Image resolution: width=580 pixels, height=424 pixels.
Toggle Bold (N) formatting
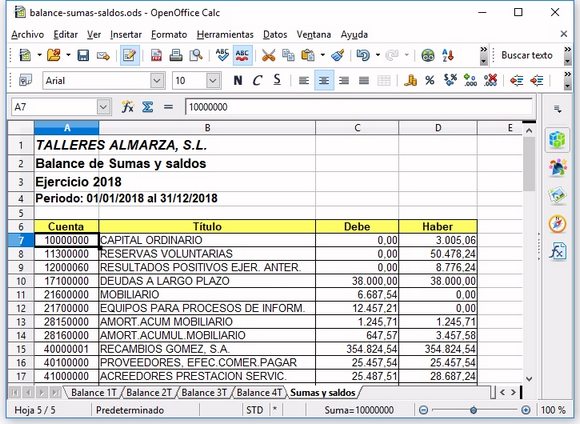point(238,80)
